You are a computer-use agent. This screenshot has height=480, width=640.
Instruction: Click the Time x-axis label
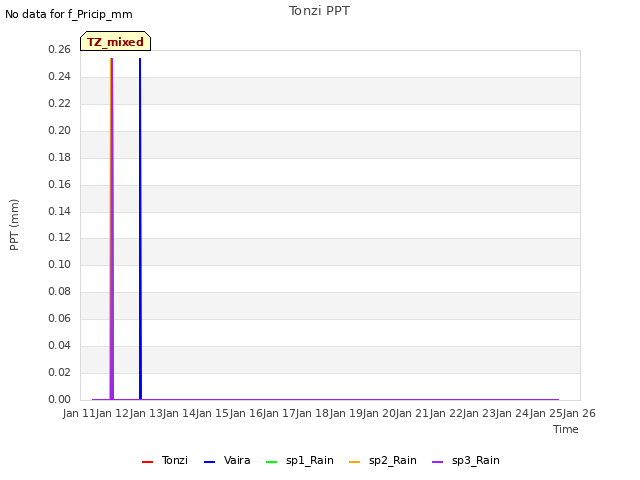coord(566,429)
